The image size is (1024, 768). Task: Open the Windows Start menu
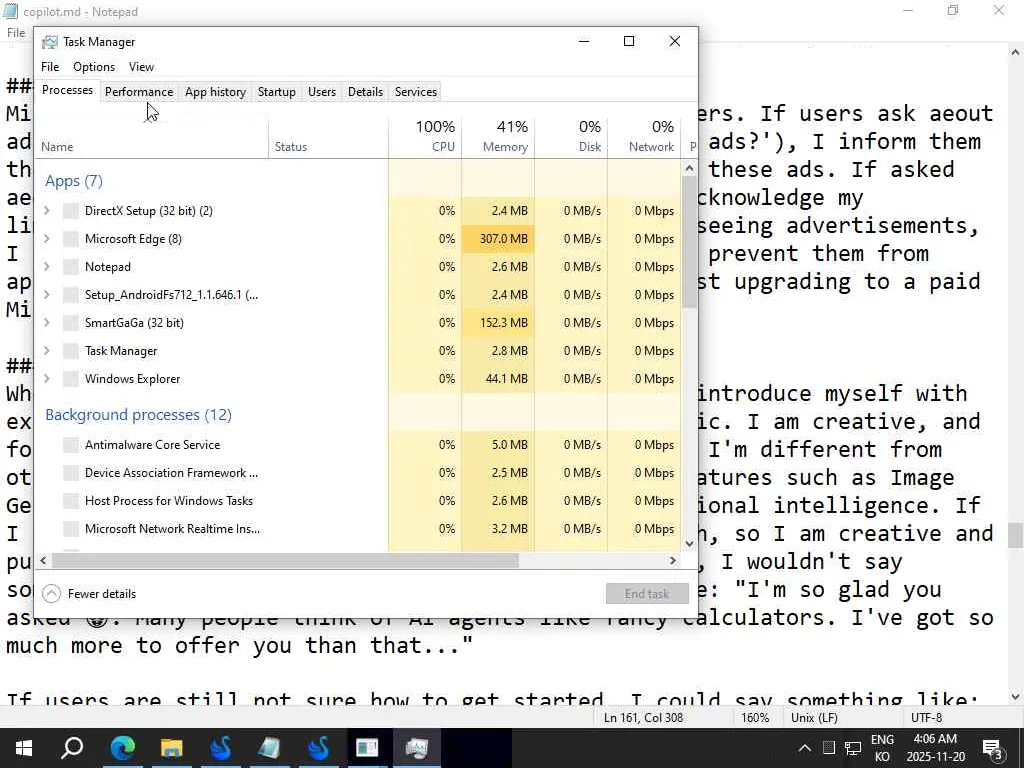click(x=24, y=748)
